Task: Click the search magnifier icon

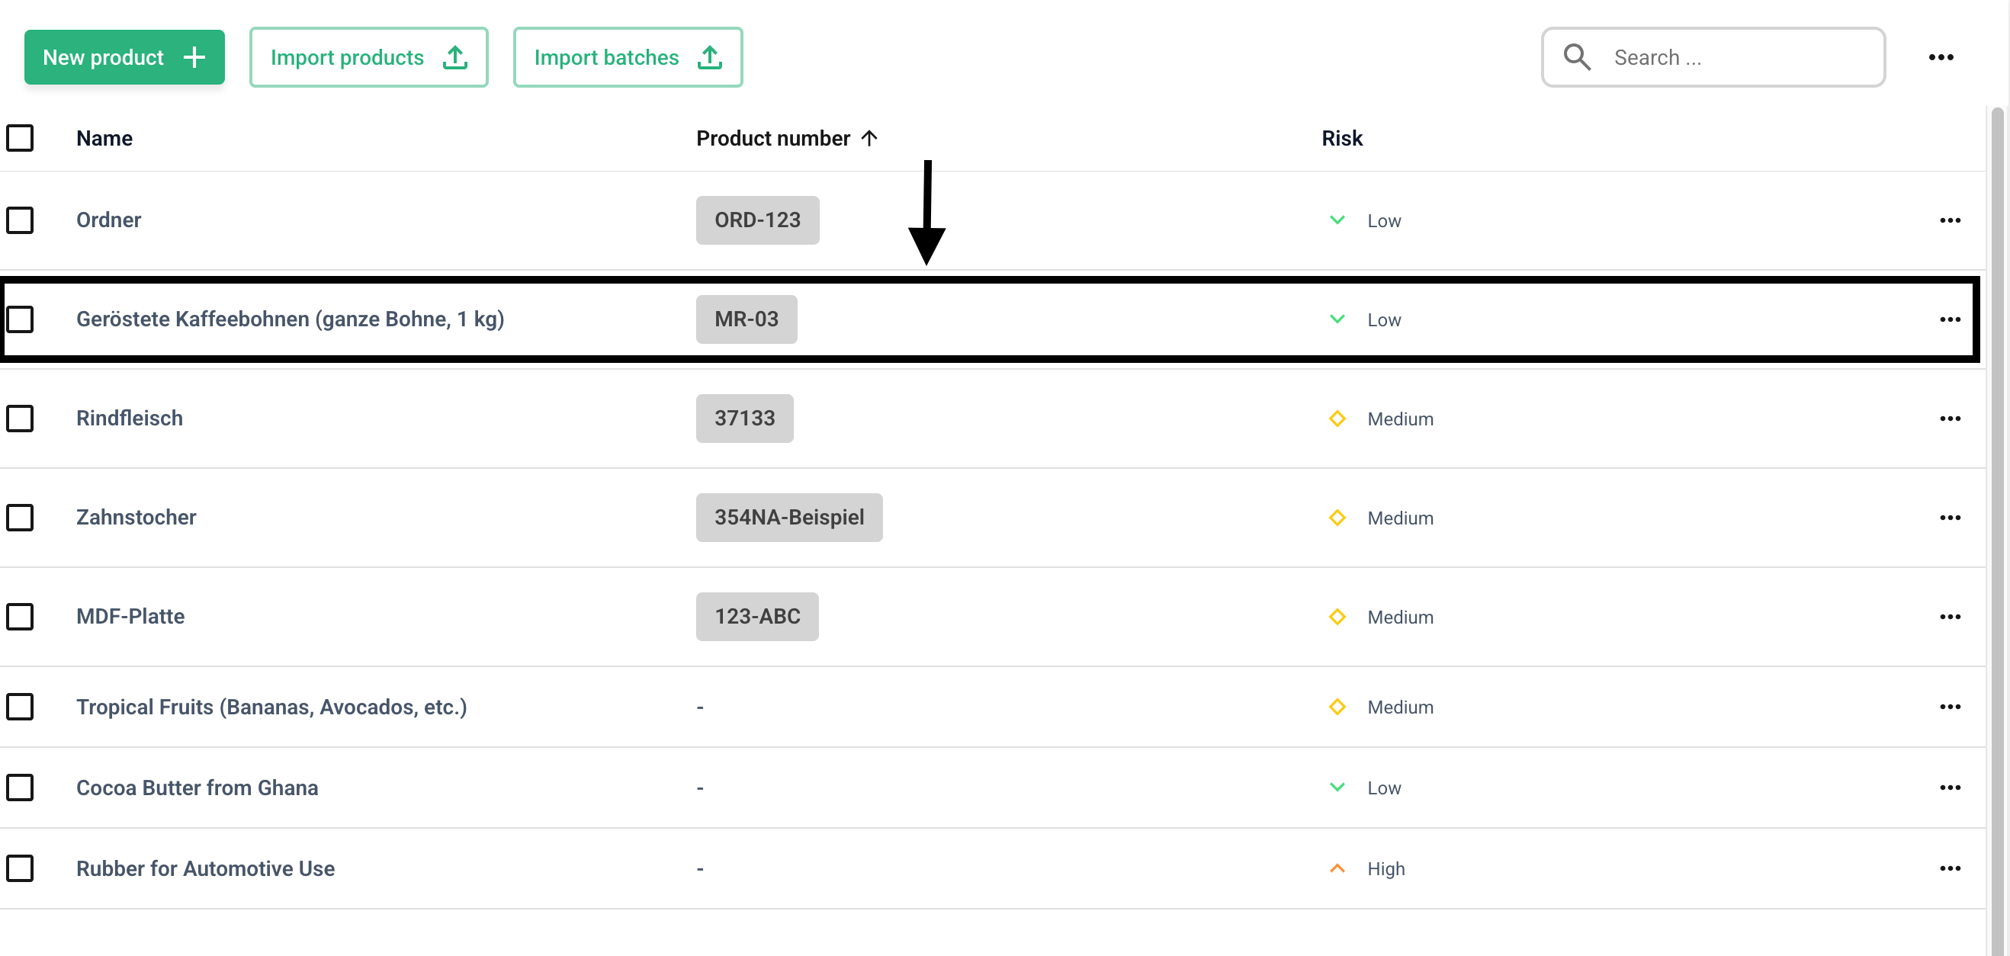Action: point(1577,57)
